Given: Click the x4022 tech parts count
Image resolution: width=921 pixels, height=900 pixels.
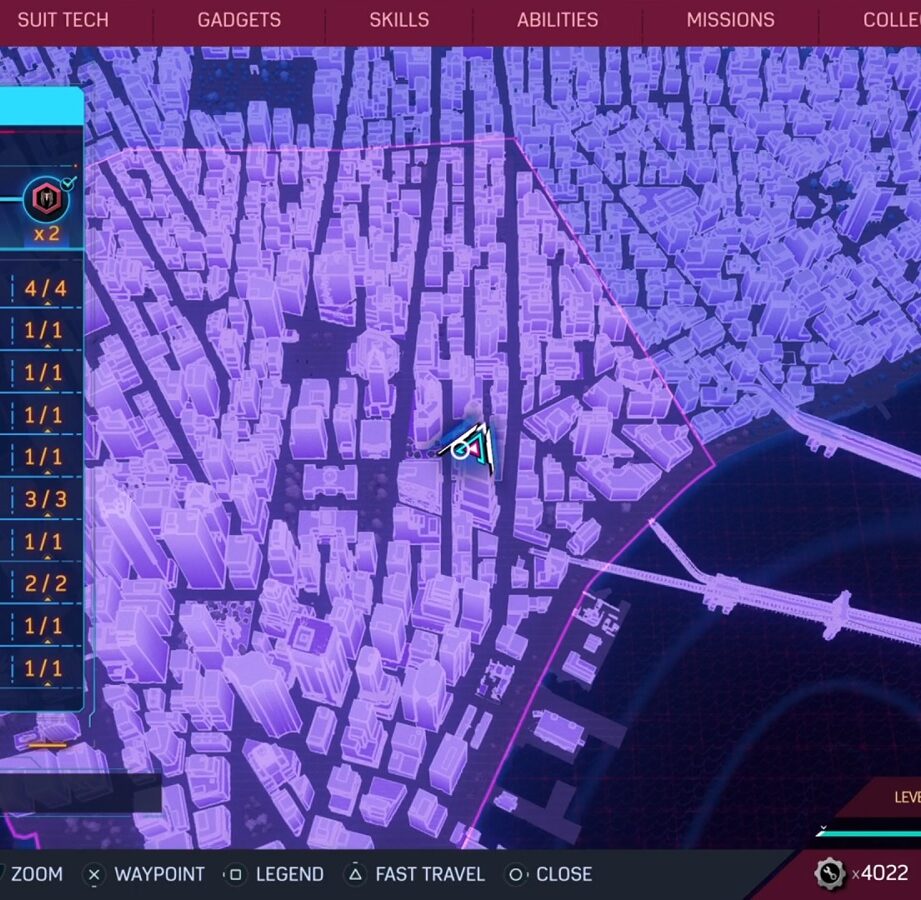Looking at the screenshot, I should tap(880, 873).
